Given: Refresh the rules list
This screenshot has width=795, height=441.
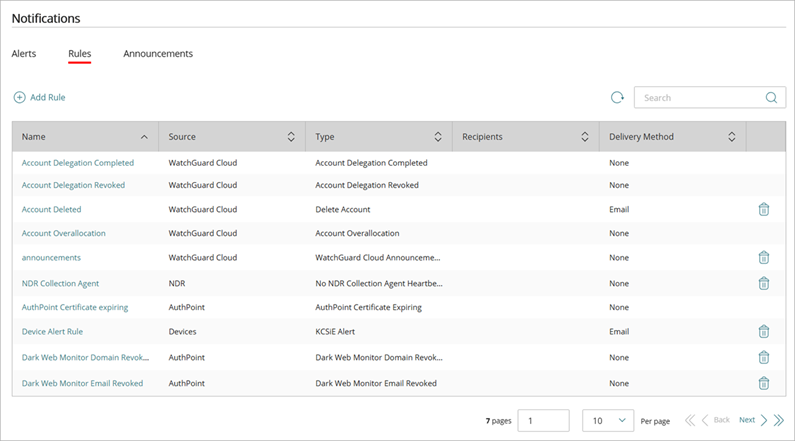Looking at the screenshot, I should [617, 97].
